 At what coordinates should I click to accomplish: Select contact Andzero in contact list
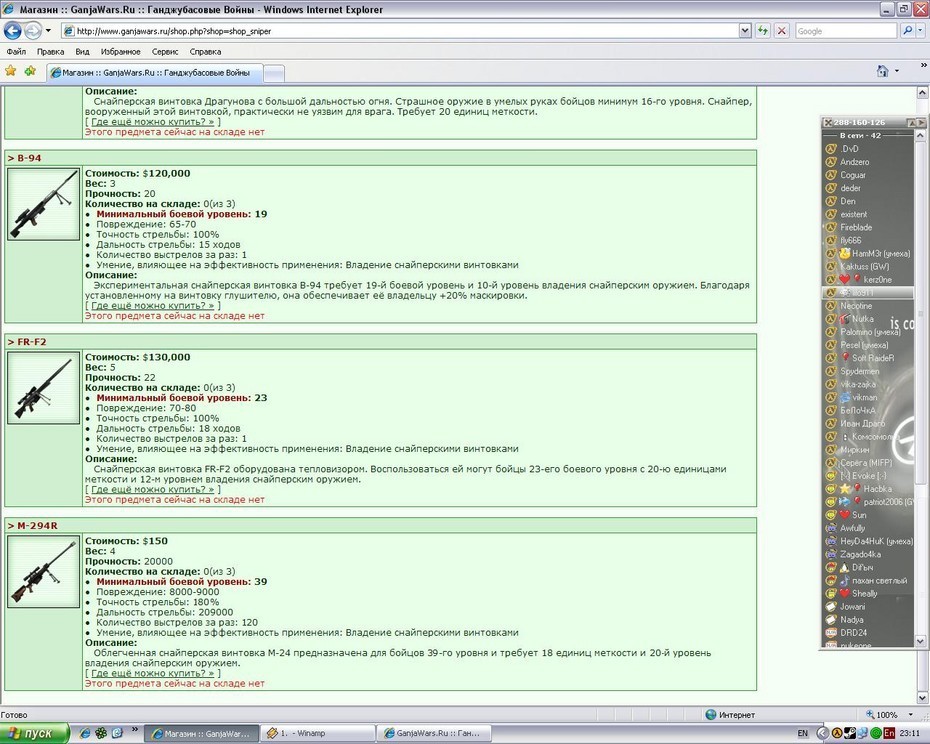(855, 162)
